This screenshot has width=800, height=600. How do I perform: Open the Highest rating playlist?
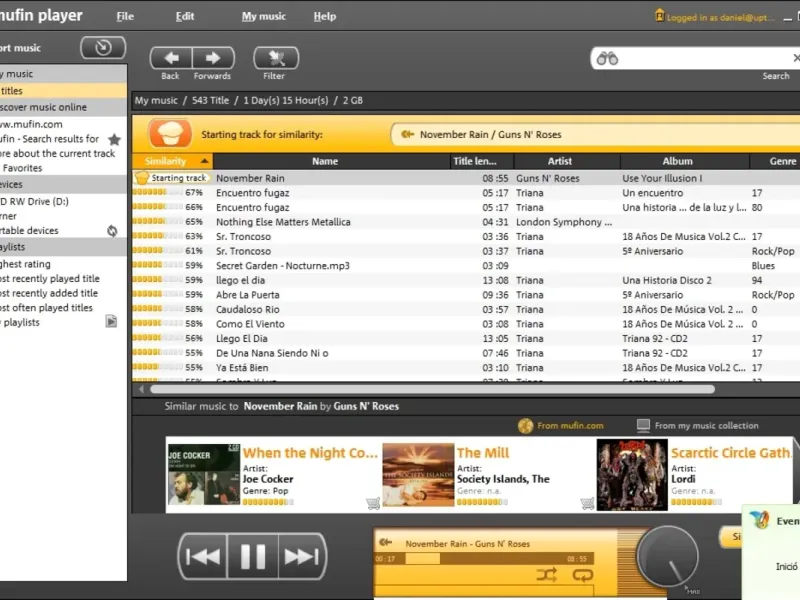[25, 264]
